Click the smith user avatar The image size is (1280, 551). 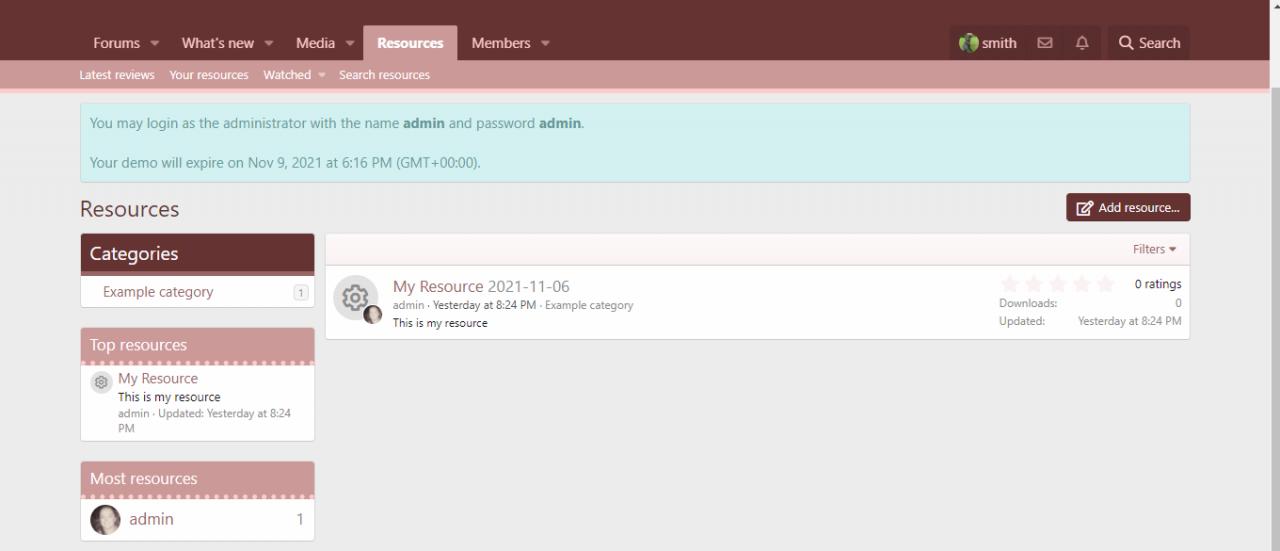point(968,43)
